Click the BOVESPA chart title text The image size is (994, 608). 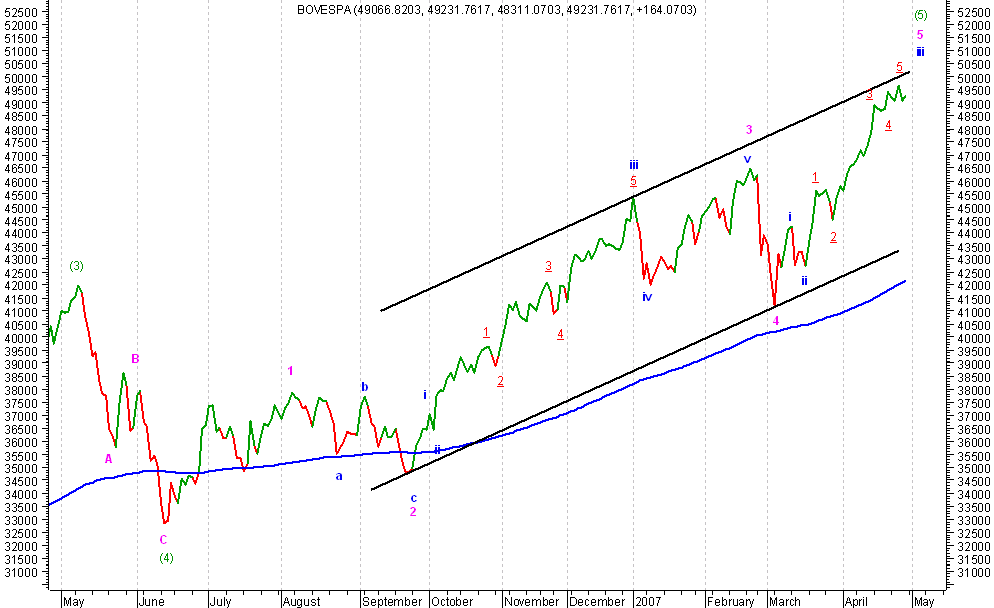pos(496,10)
